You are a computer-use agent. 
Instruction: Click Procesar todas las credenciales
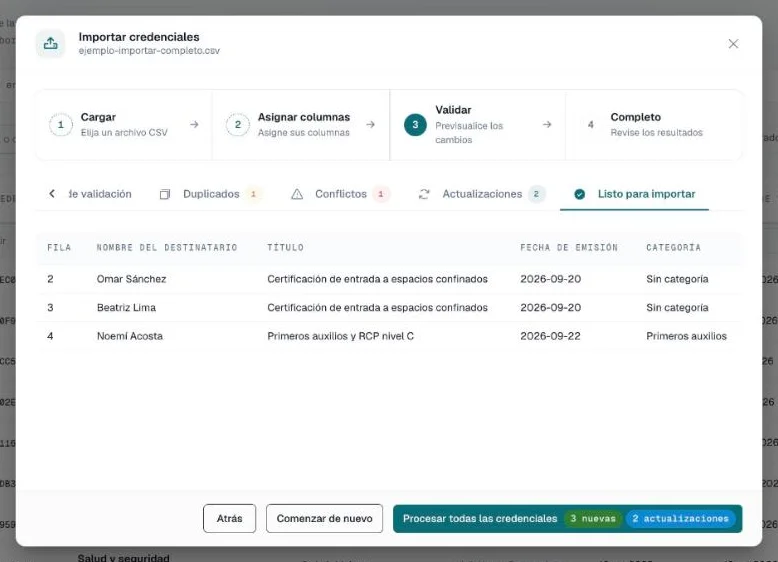(567, 519)
